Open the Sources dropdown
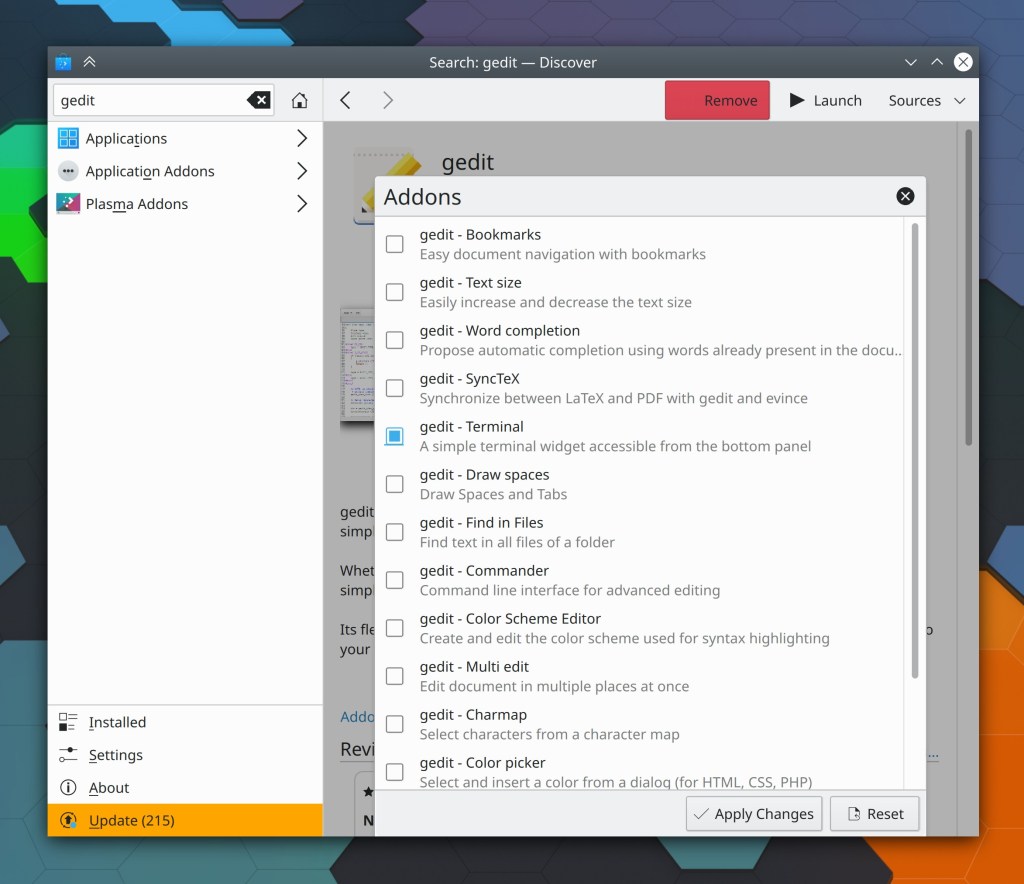The height and width of the screenshot is (884, 1024). (x=926, y=100)
